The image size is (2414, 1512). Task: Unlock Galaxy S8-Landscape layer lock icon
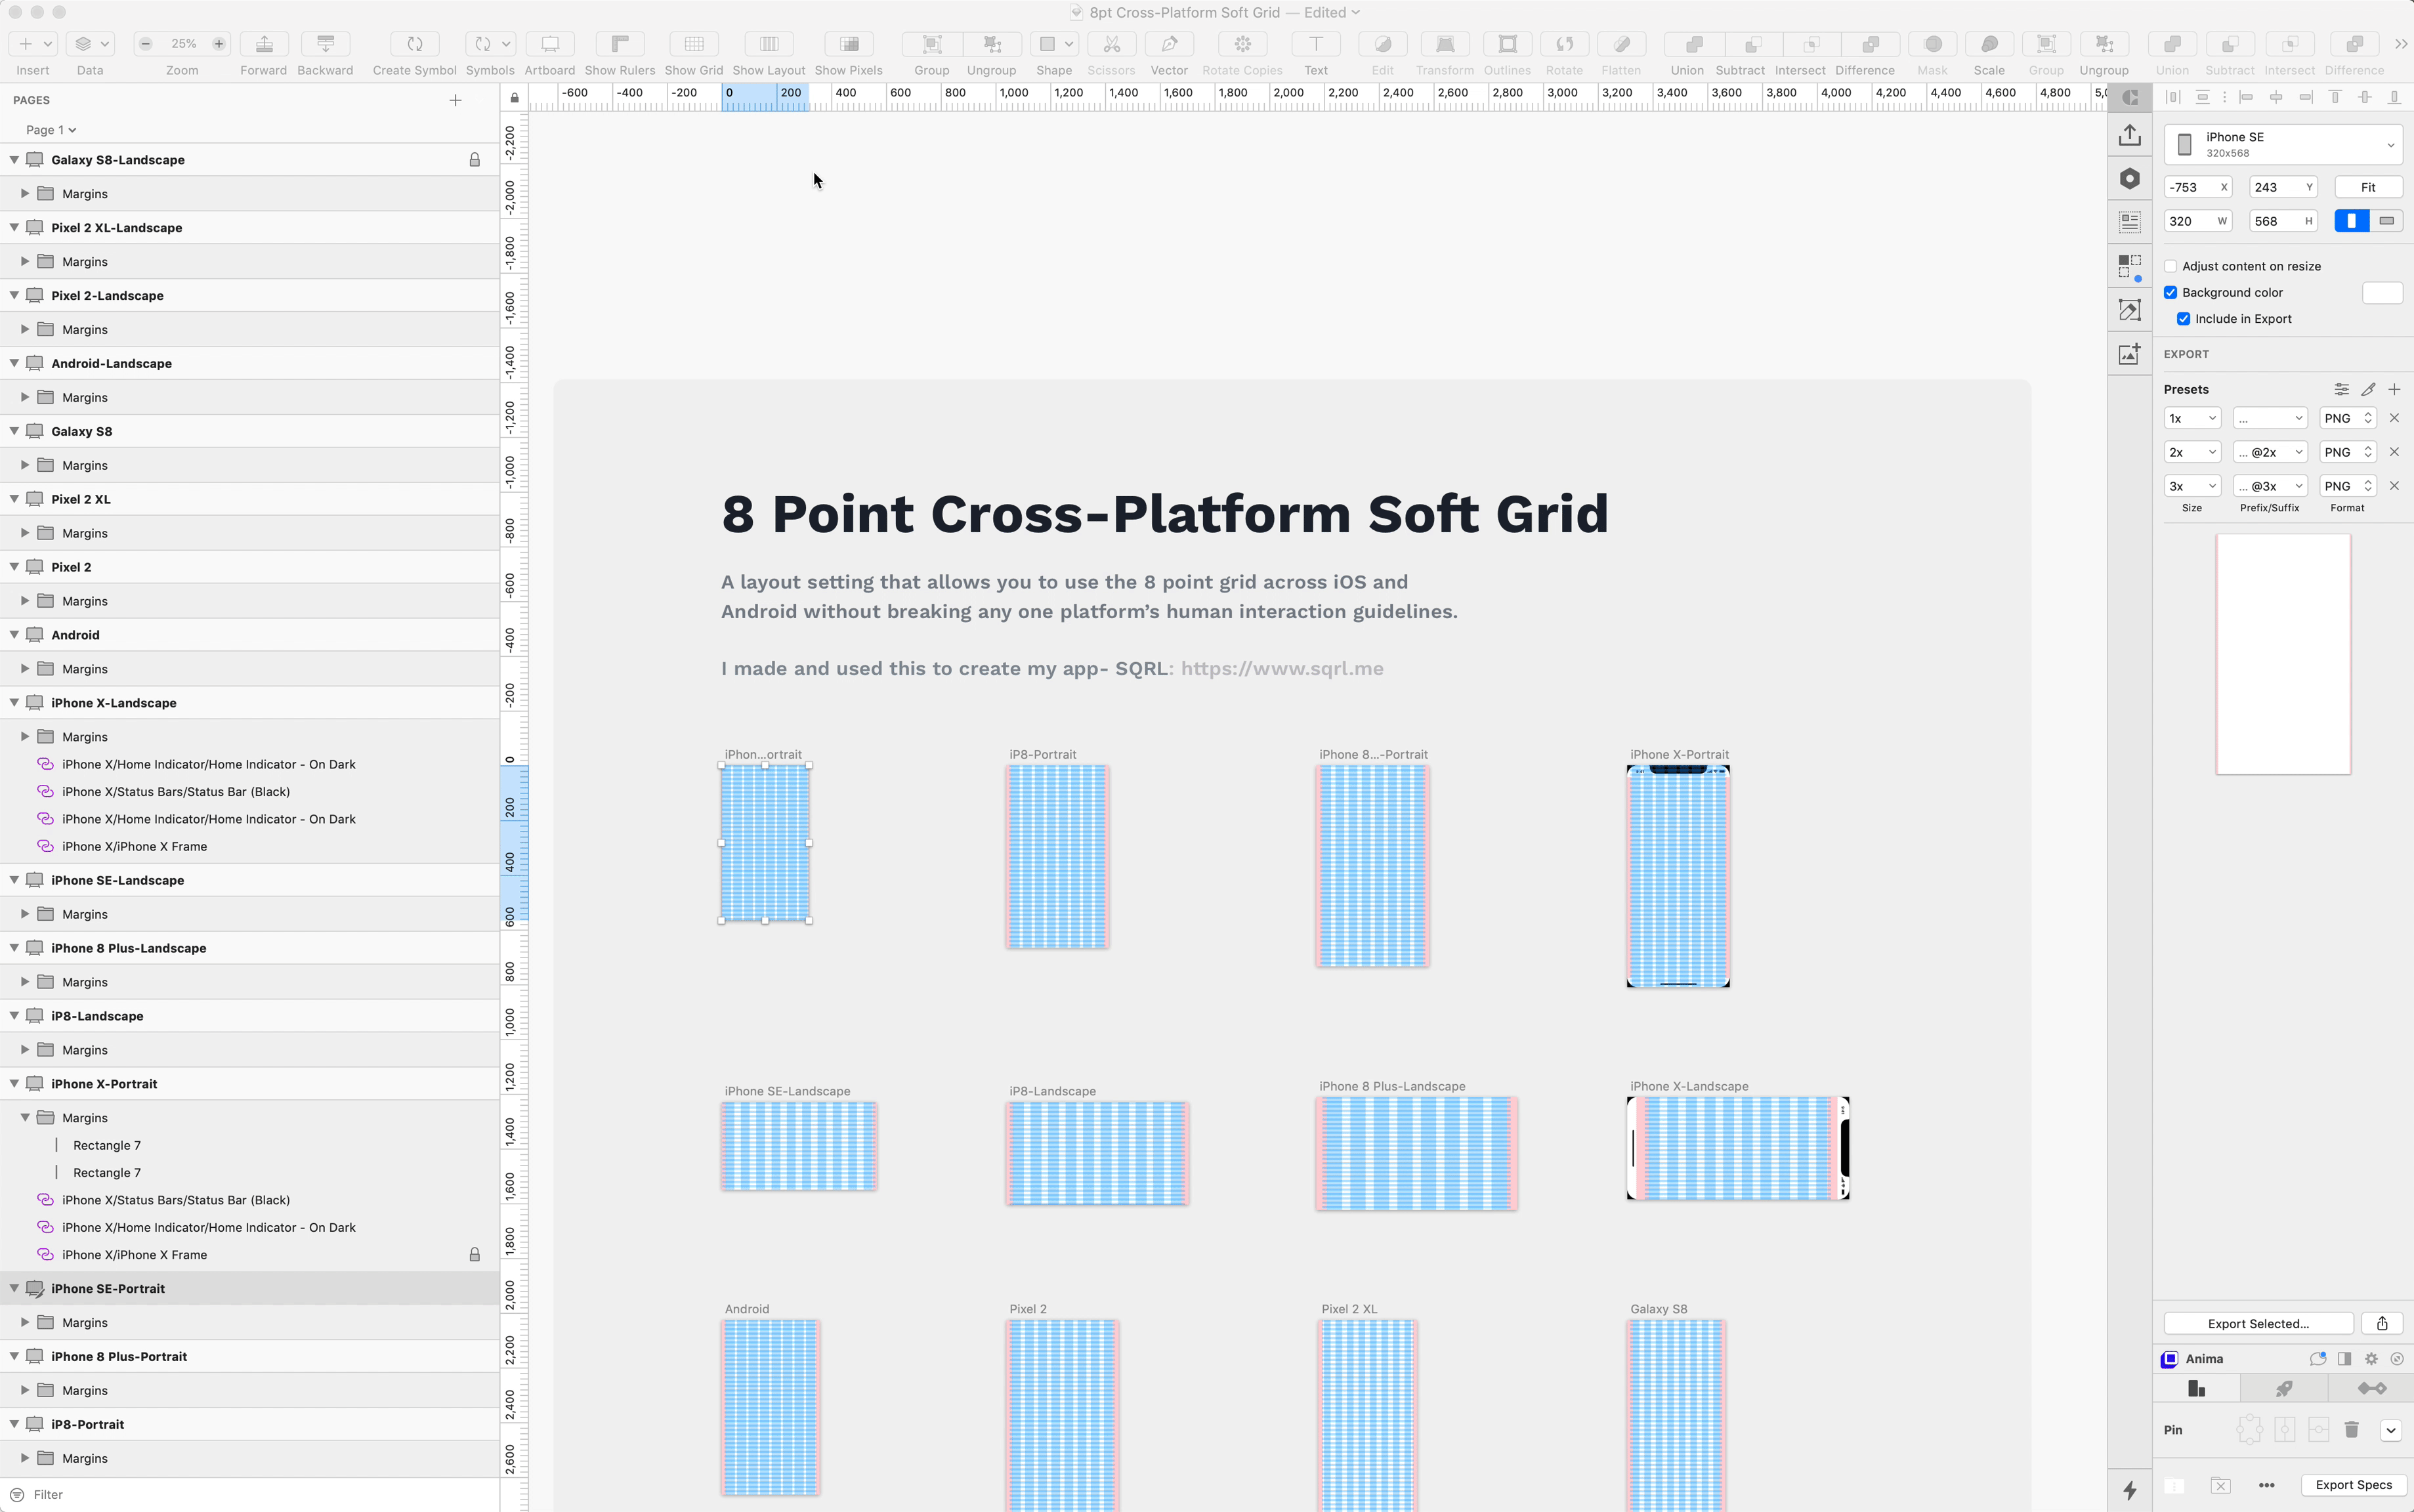[x=475, y=160]
